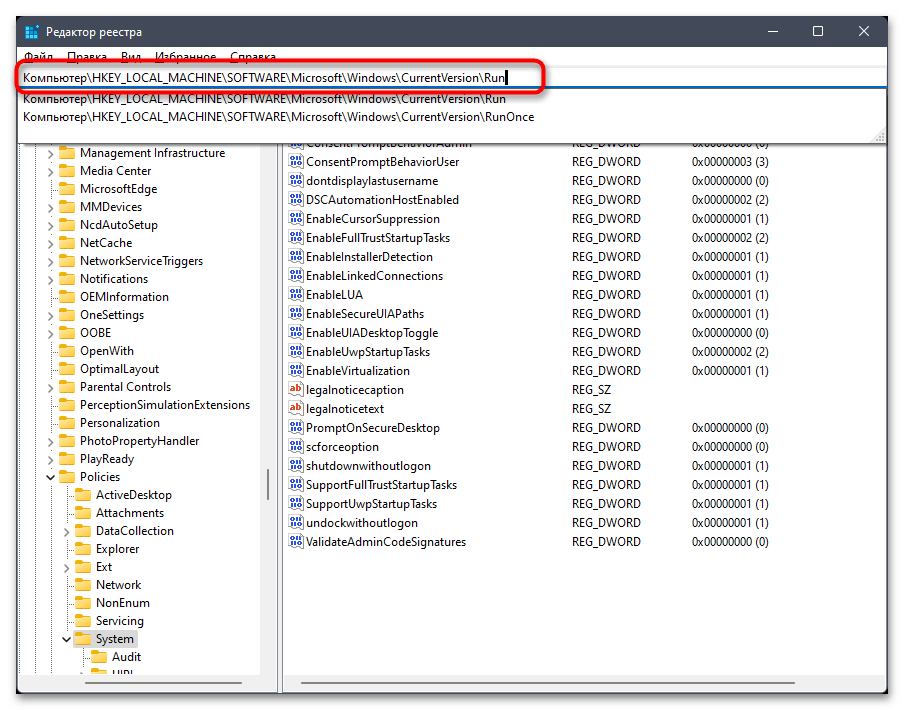904x710 pixels.
Task: Select the SupportUwpStartupTasks value name
Action: [x=371, y=504]
